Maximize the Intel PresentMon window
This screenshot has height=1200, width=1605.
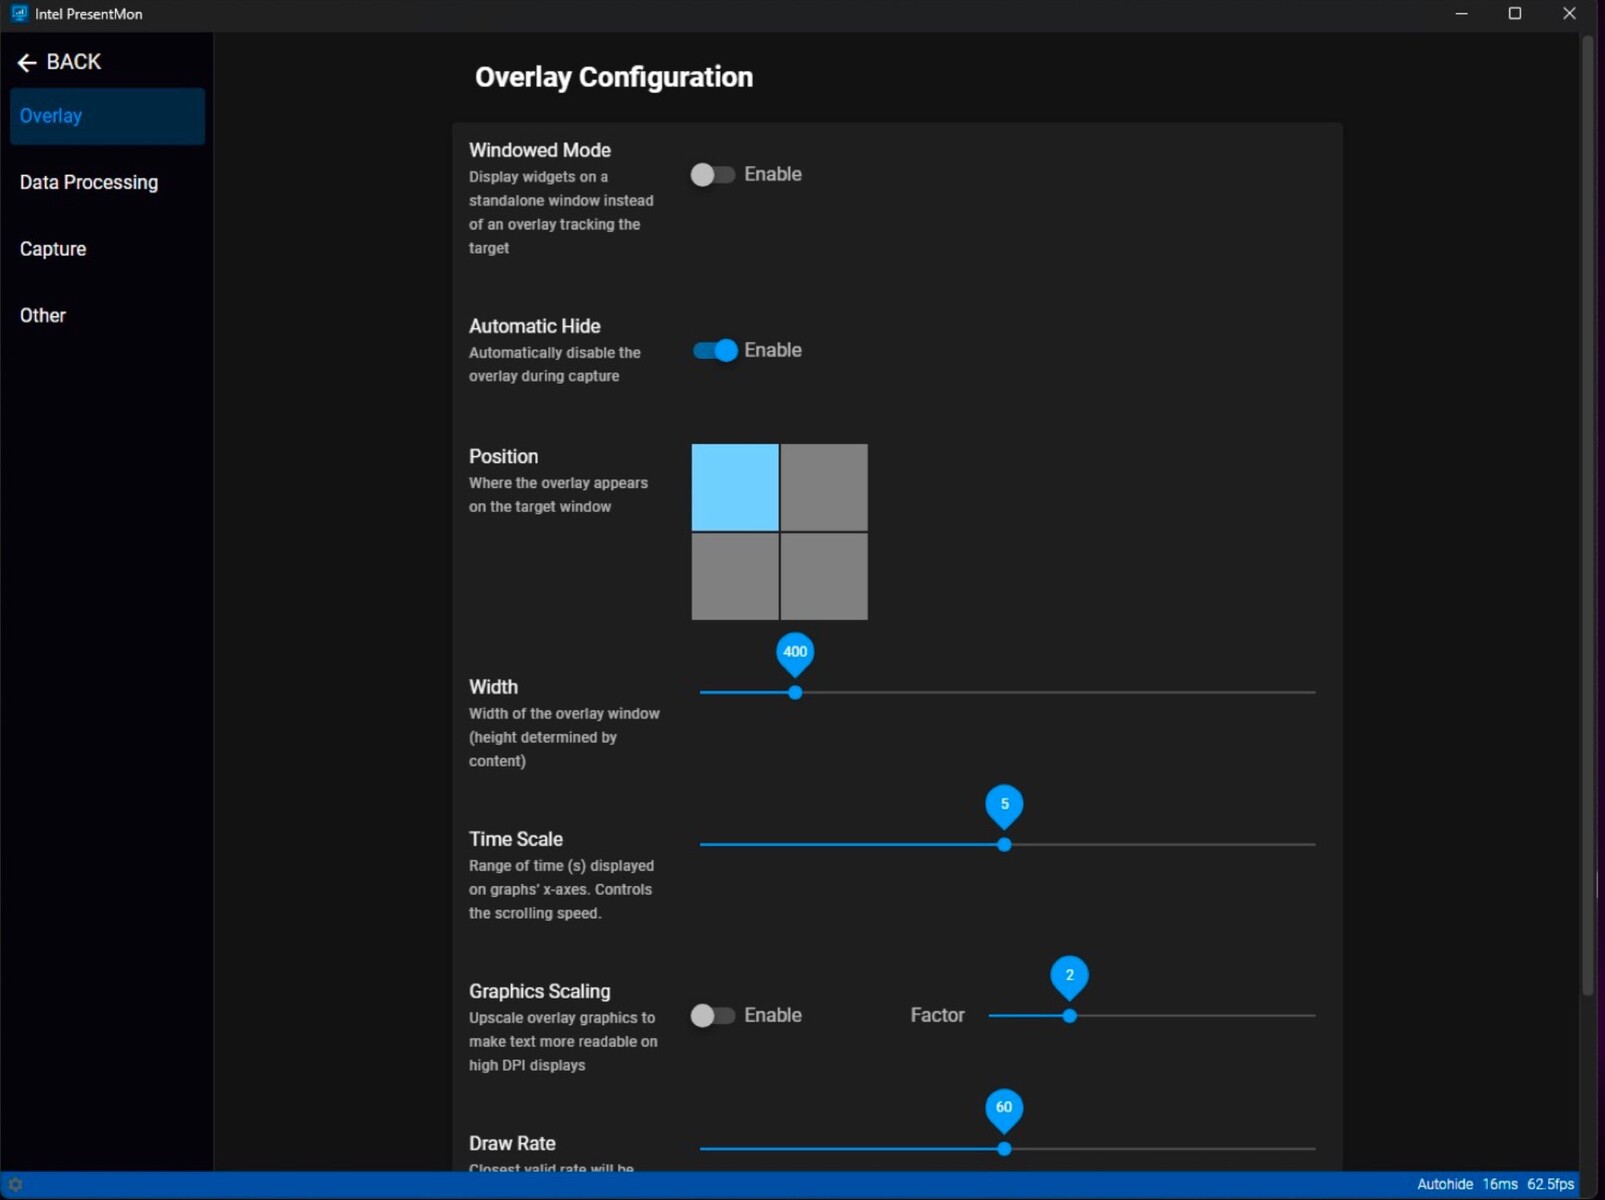click(x=1515, y=14)
